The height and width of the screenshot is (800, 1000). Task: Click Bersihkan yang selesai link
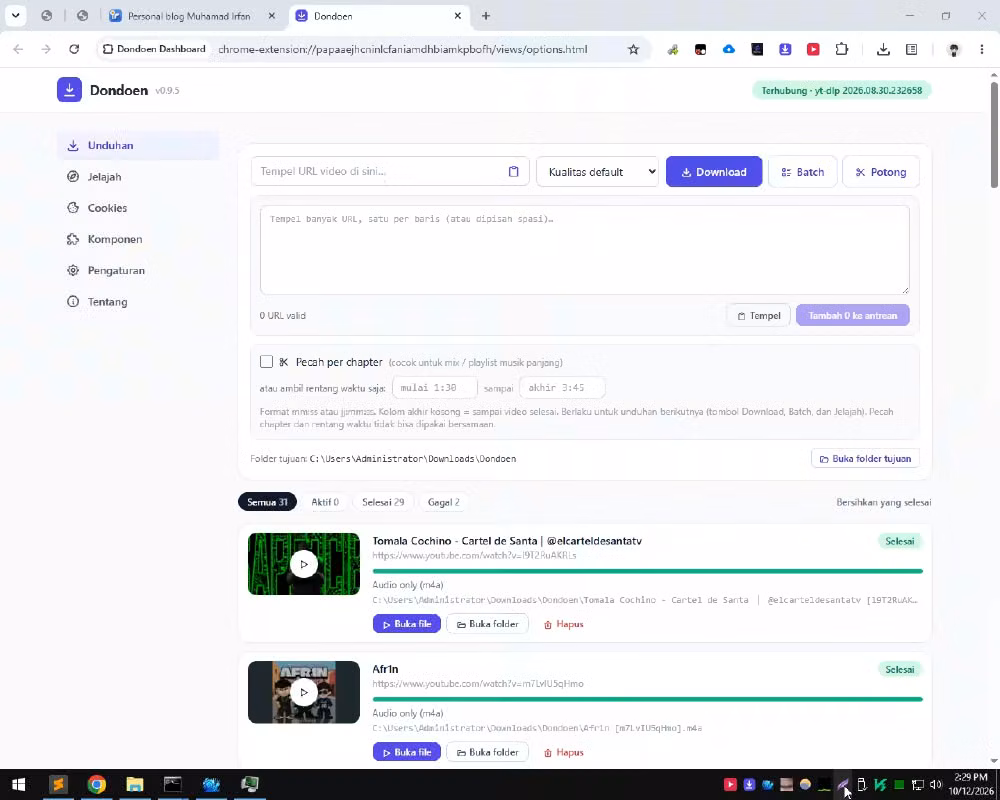point(883,502)
